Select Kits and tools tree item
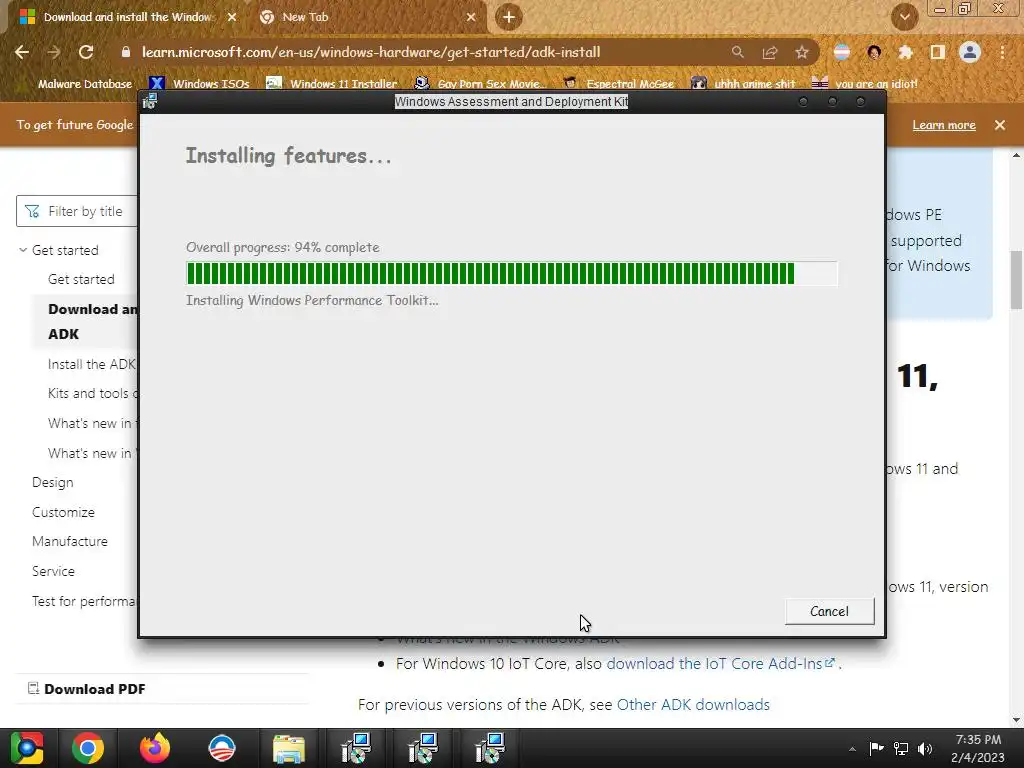 (92, 393)
